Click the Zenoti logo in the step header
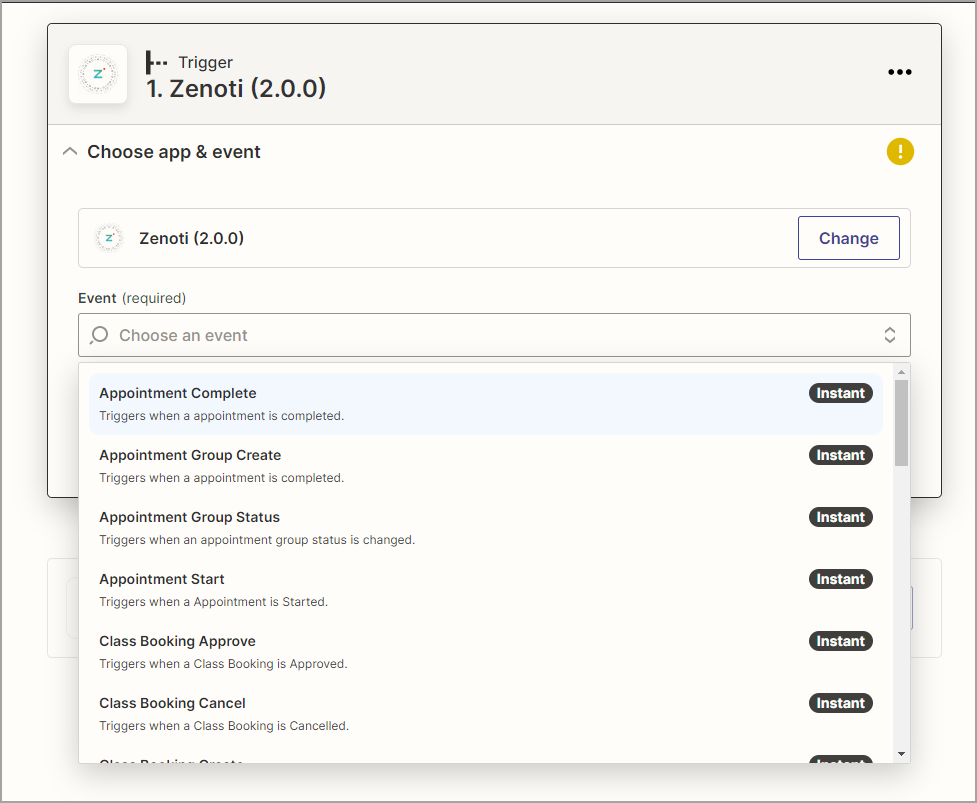Screen dimensions: 977x803 coord(98,74)
